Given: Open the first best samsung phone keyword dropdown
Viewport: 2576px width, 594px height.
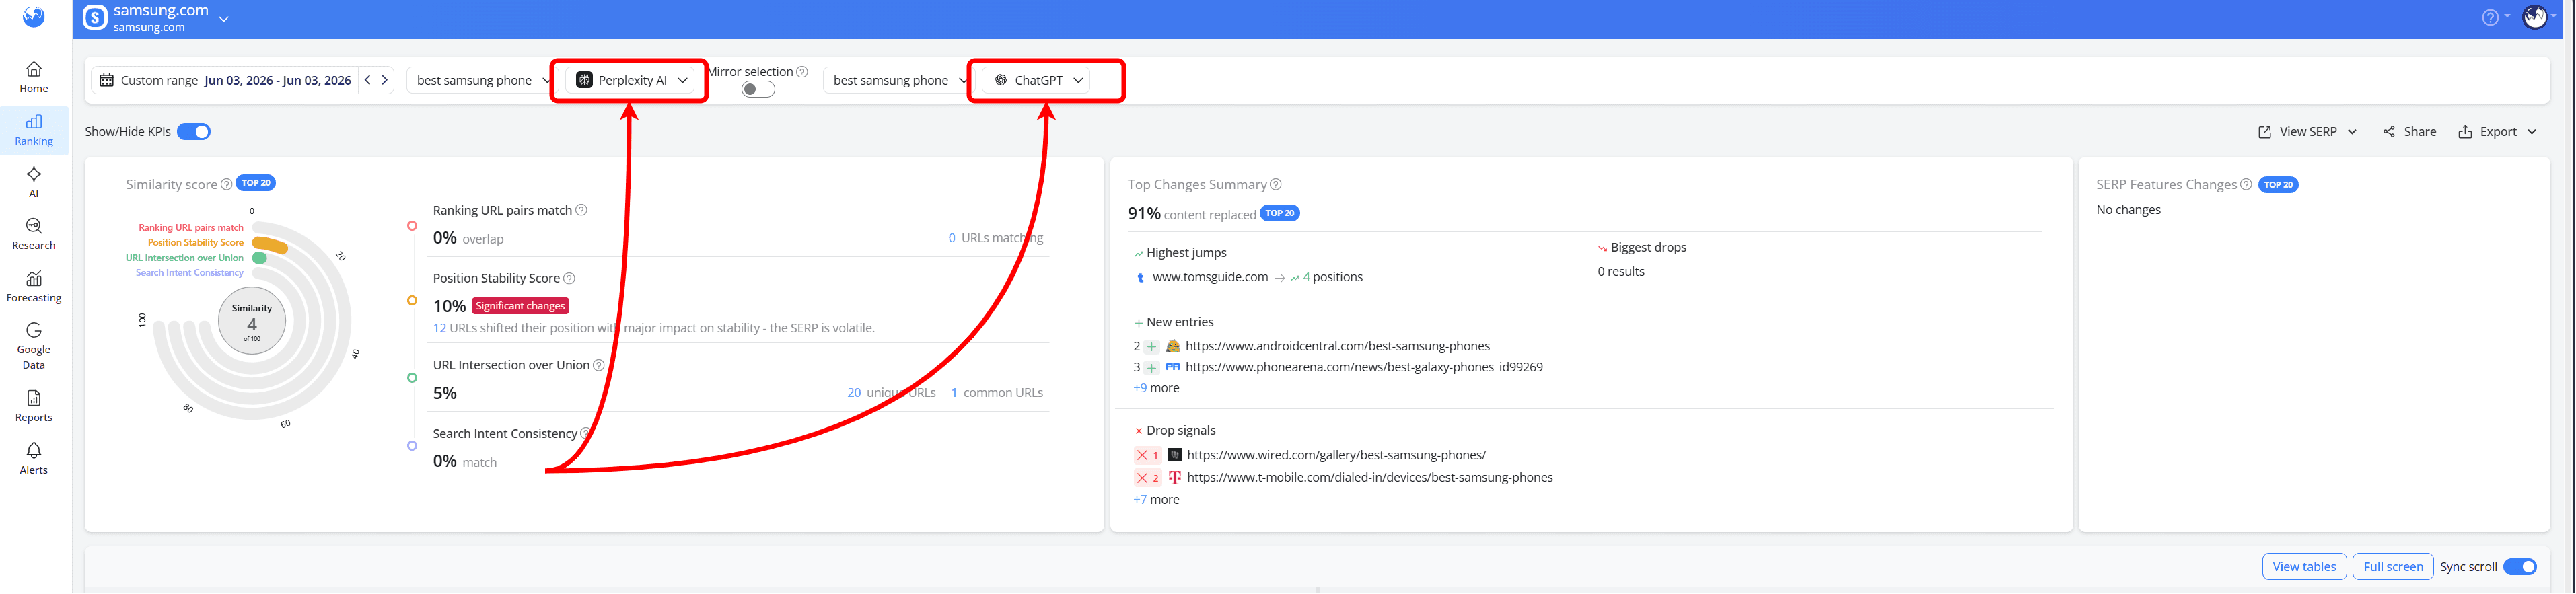Looking at the screenshot, I should point(482,80).
